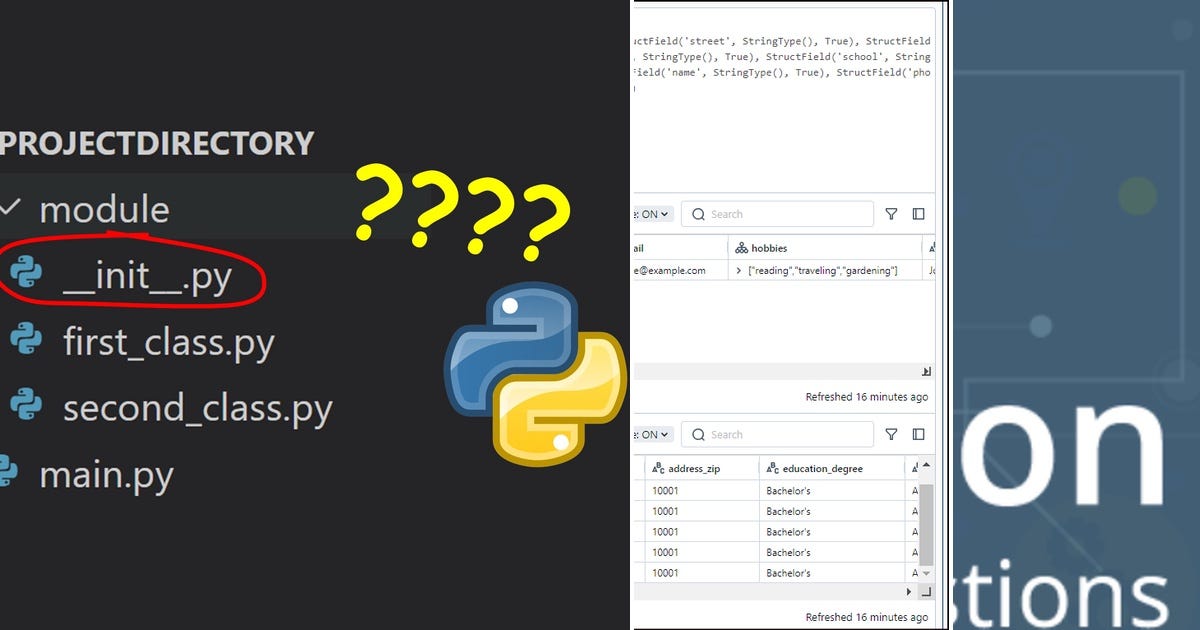1200x630 pixels.
Task: Toggle the columns panel icon above hobbies table
Action: (x=918, y=214)
